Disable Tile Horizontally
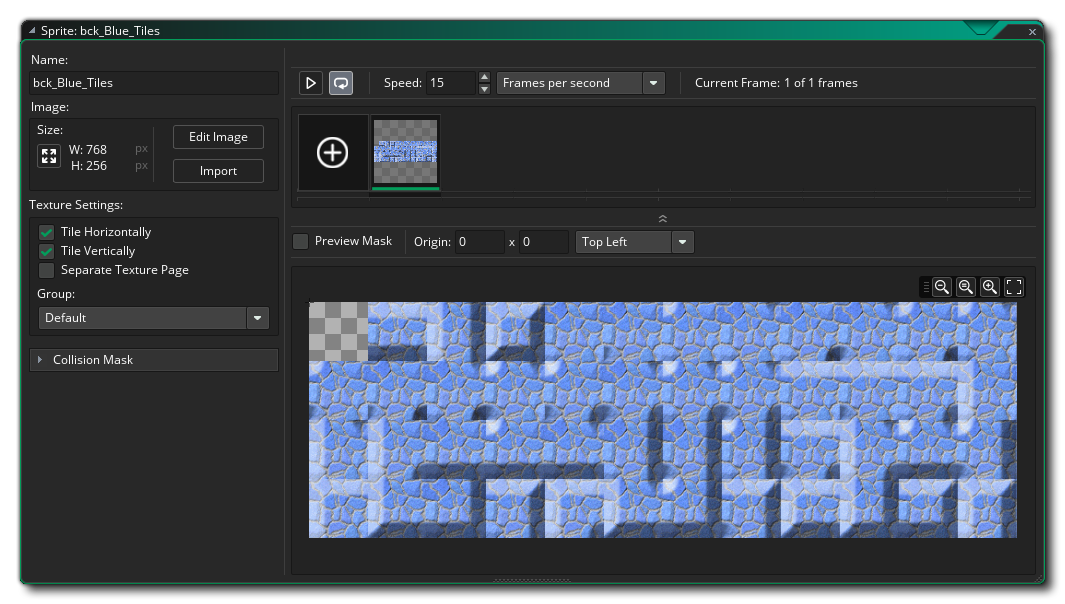Image resolution: width=1065 pixels, height=604 pixels. click(x=46, y=231)
